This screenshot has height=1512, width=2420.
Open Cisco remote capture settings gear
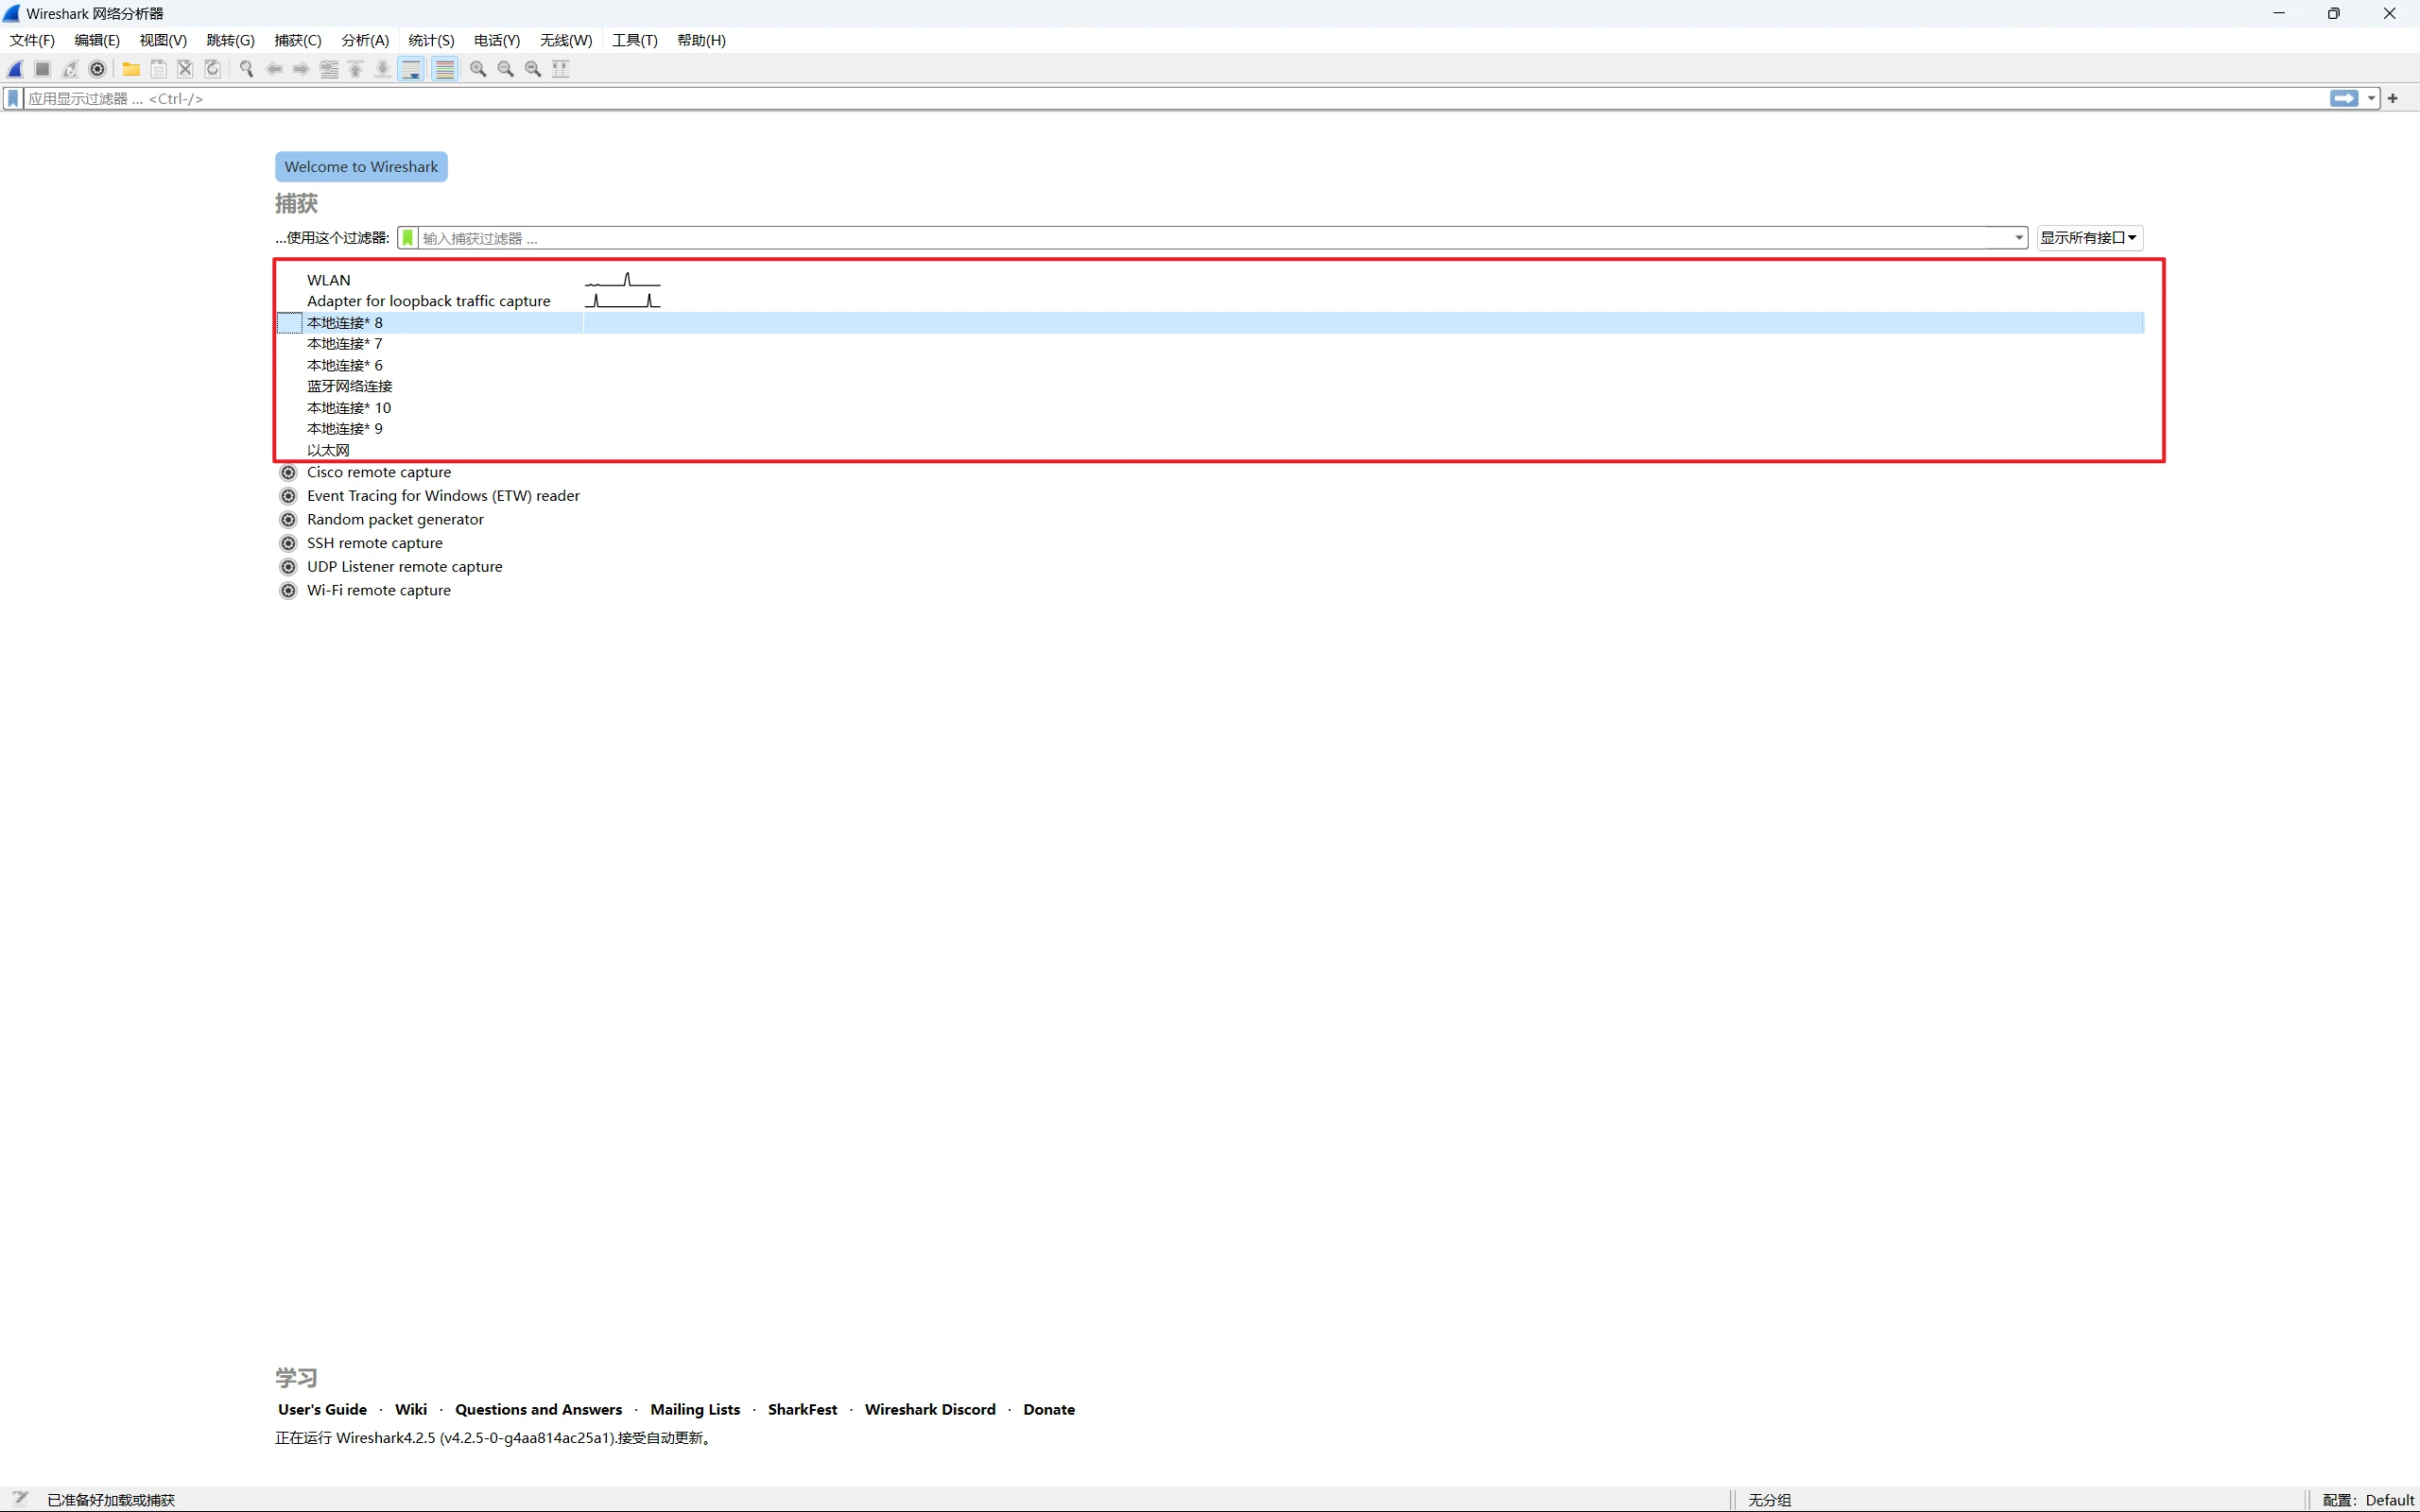(x=288, y=472)
